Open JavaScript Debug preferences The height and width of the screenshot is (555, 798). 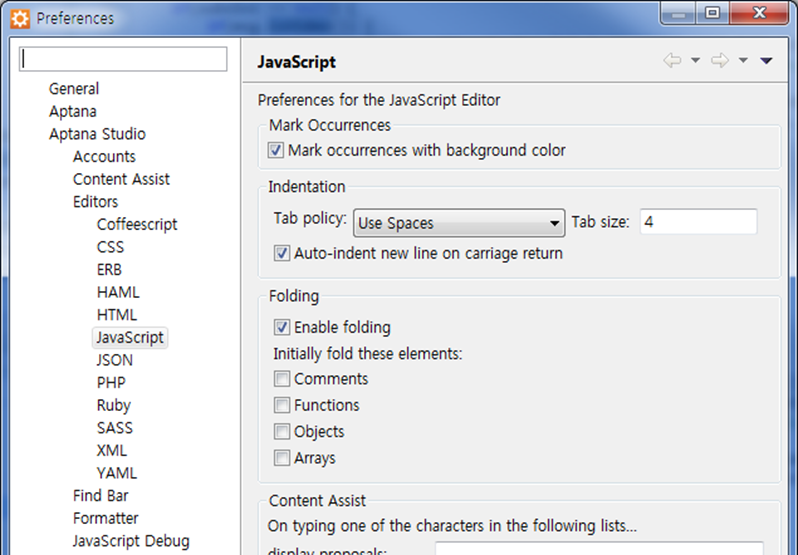pyautogui.click(x=131, y=541)
